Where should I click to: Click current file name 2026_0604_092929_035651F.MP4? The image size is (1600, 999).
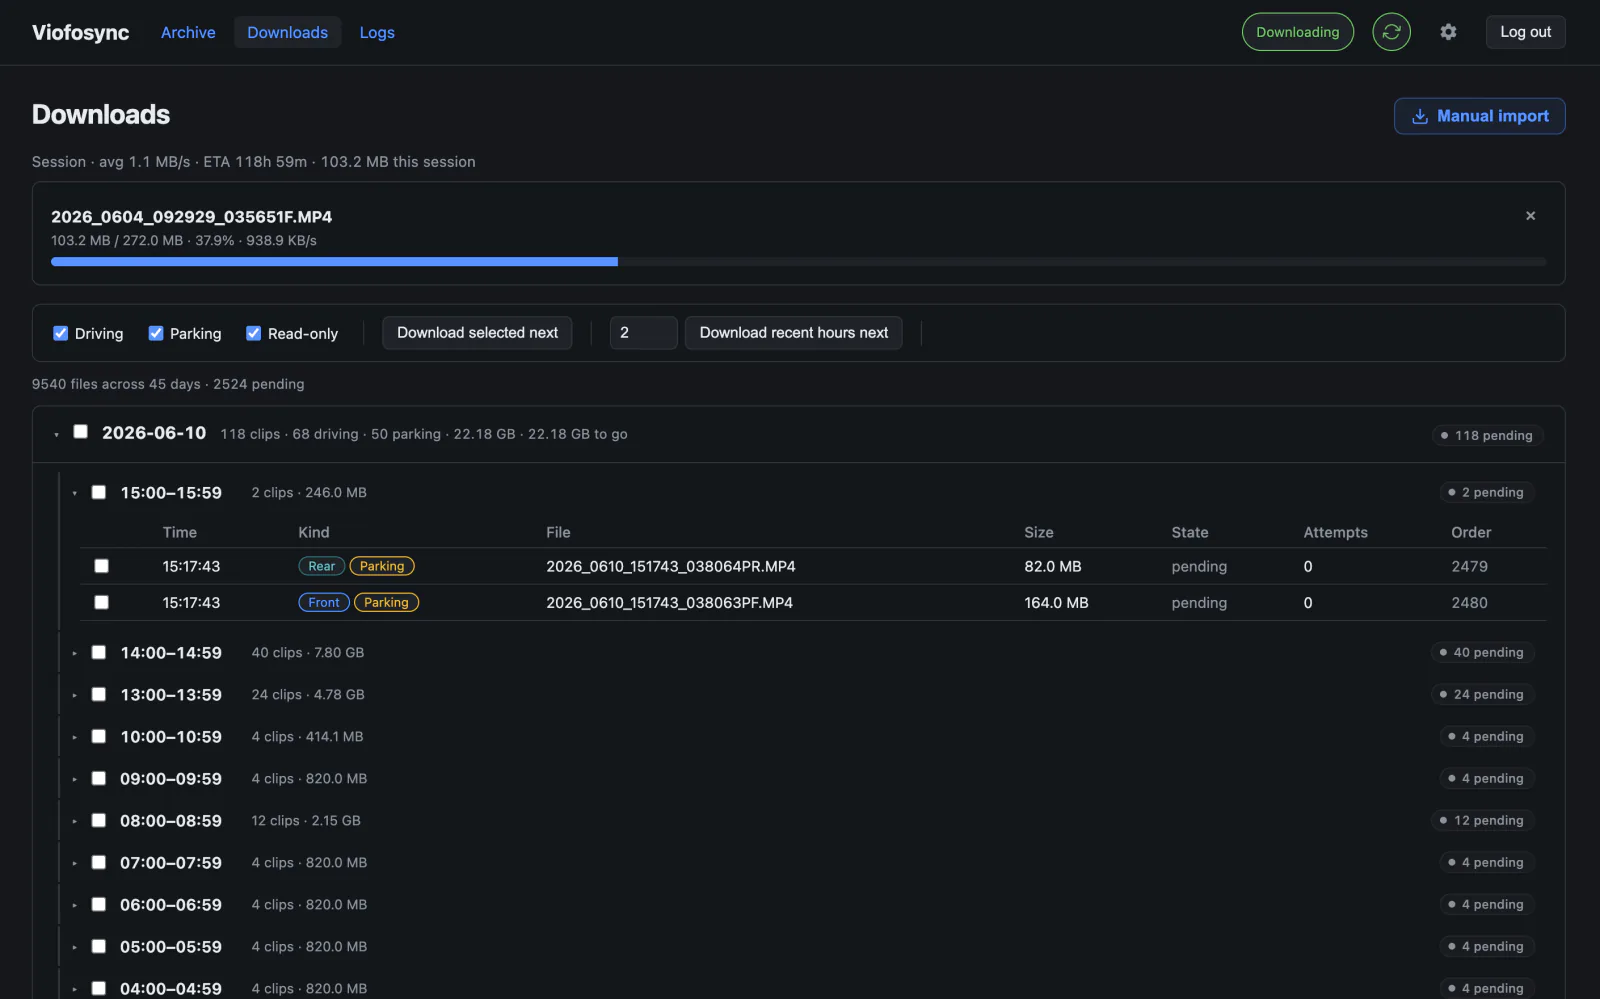click(191, 216)
